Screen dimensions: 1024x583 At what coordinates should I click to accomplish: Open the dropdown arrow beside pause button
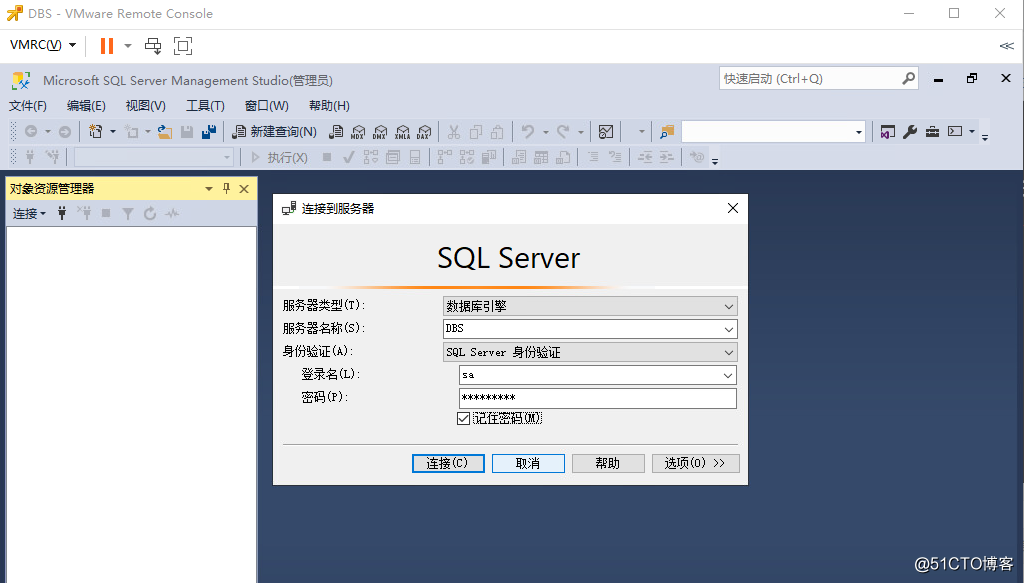[128, 46]
